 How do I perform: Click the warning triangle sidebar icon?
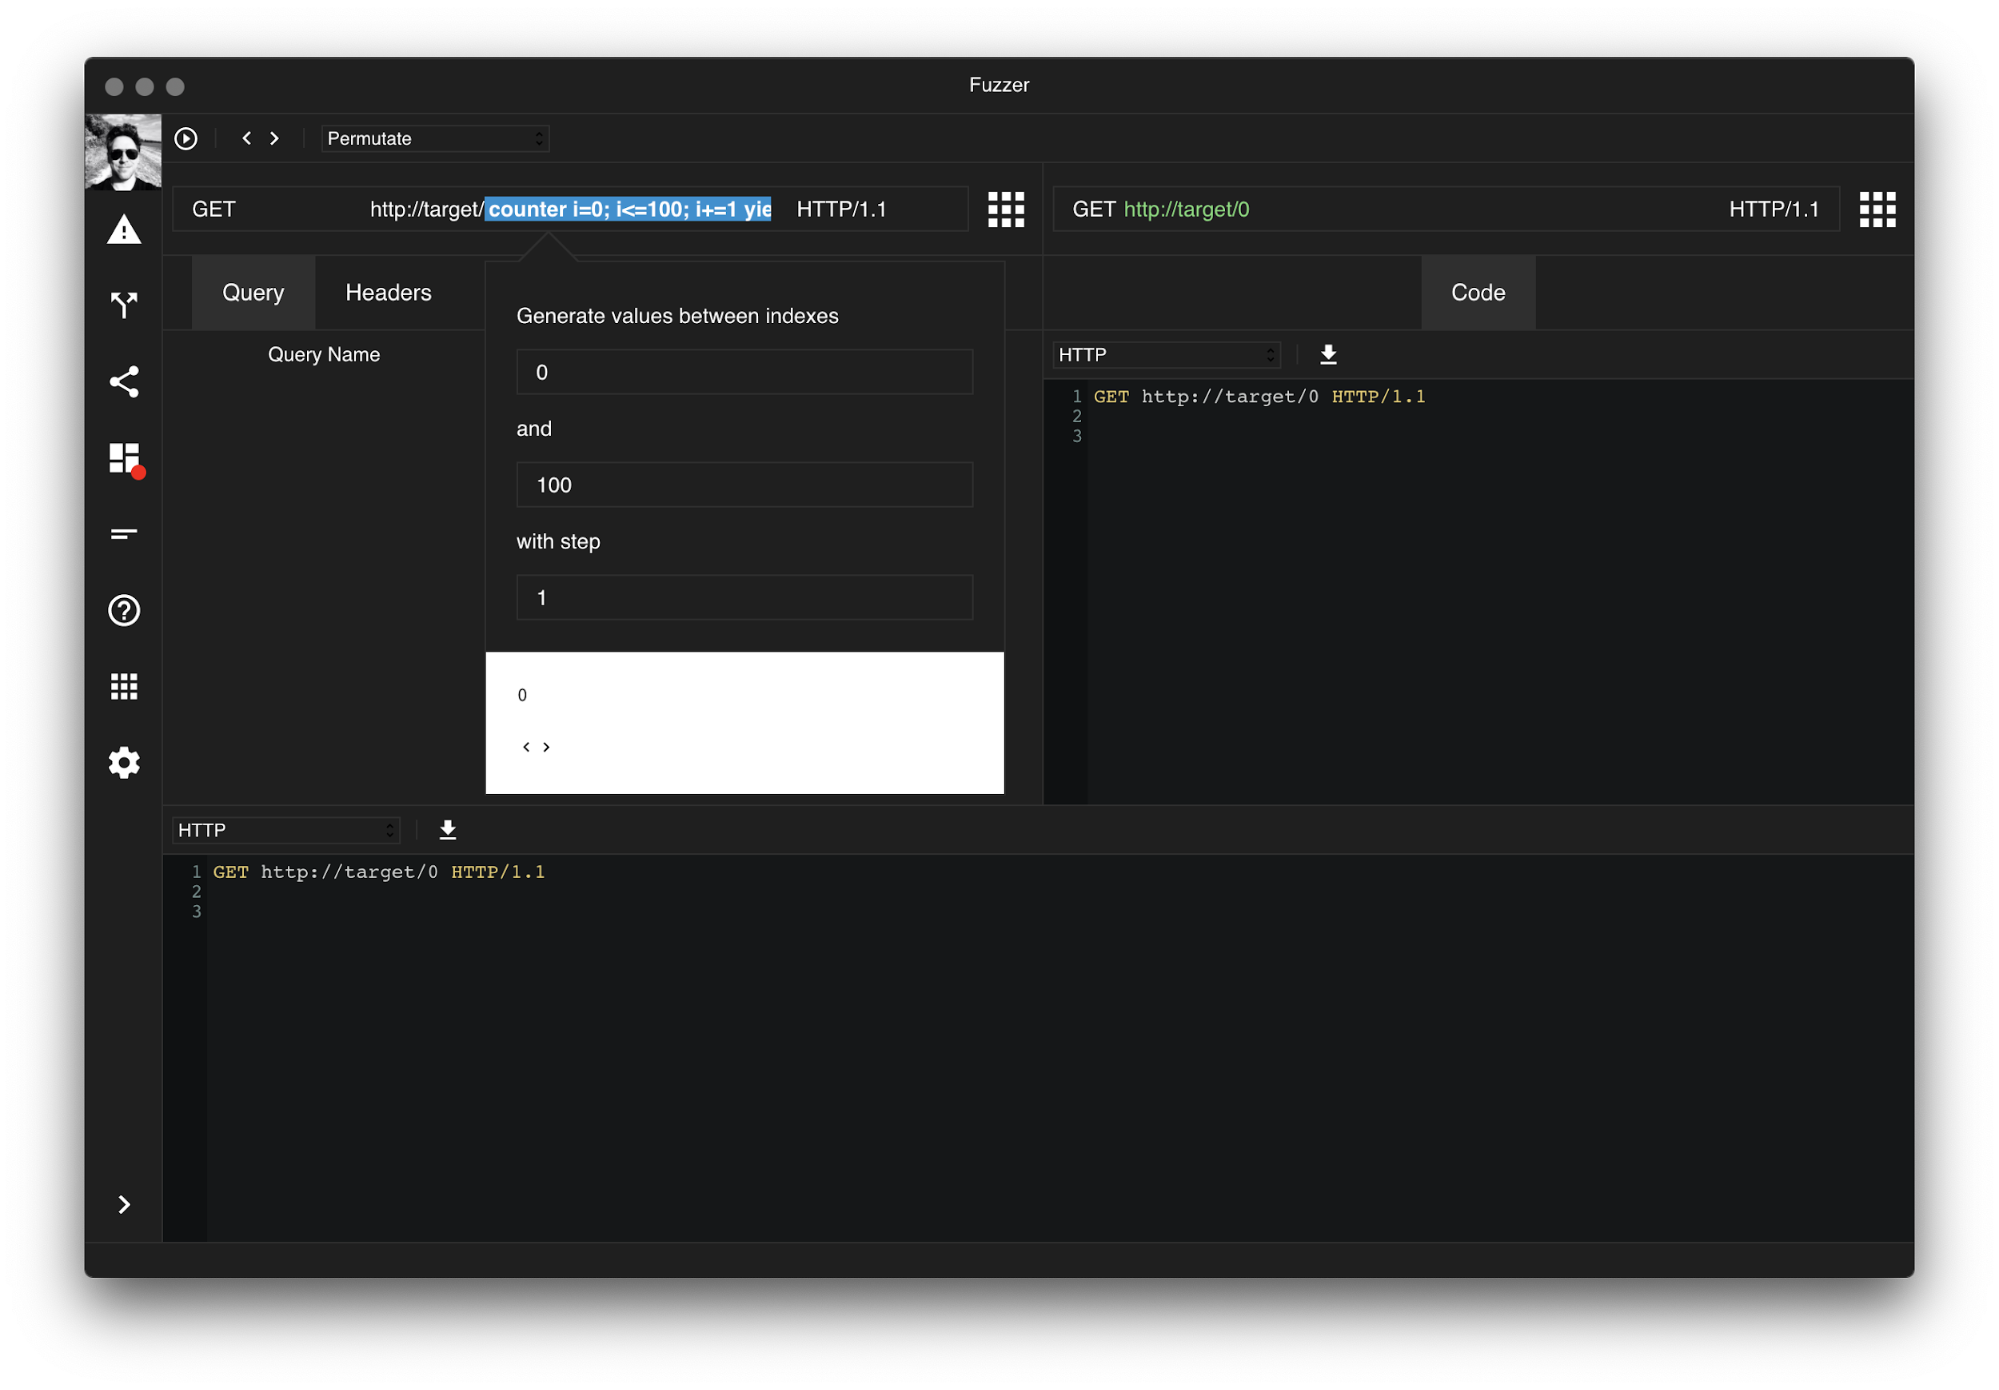click(124, 230)
